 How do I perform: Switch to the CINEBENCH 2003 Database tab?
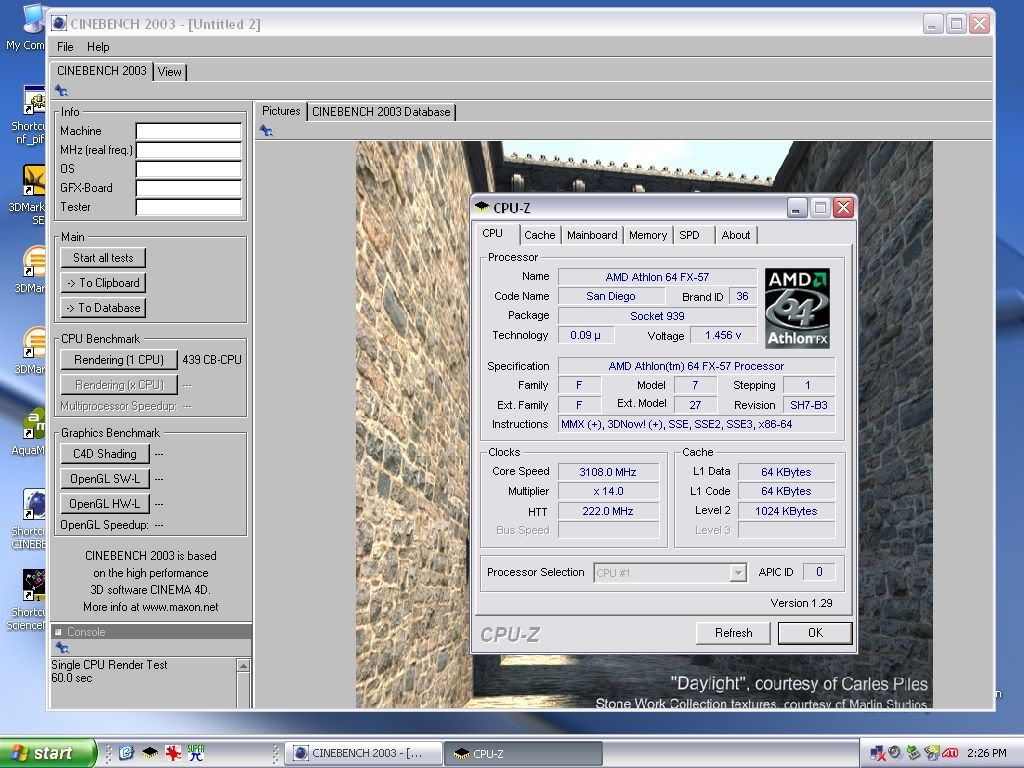tap(381, 112)
